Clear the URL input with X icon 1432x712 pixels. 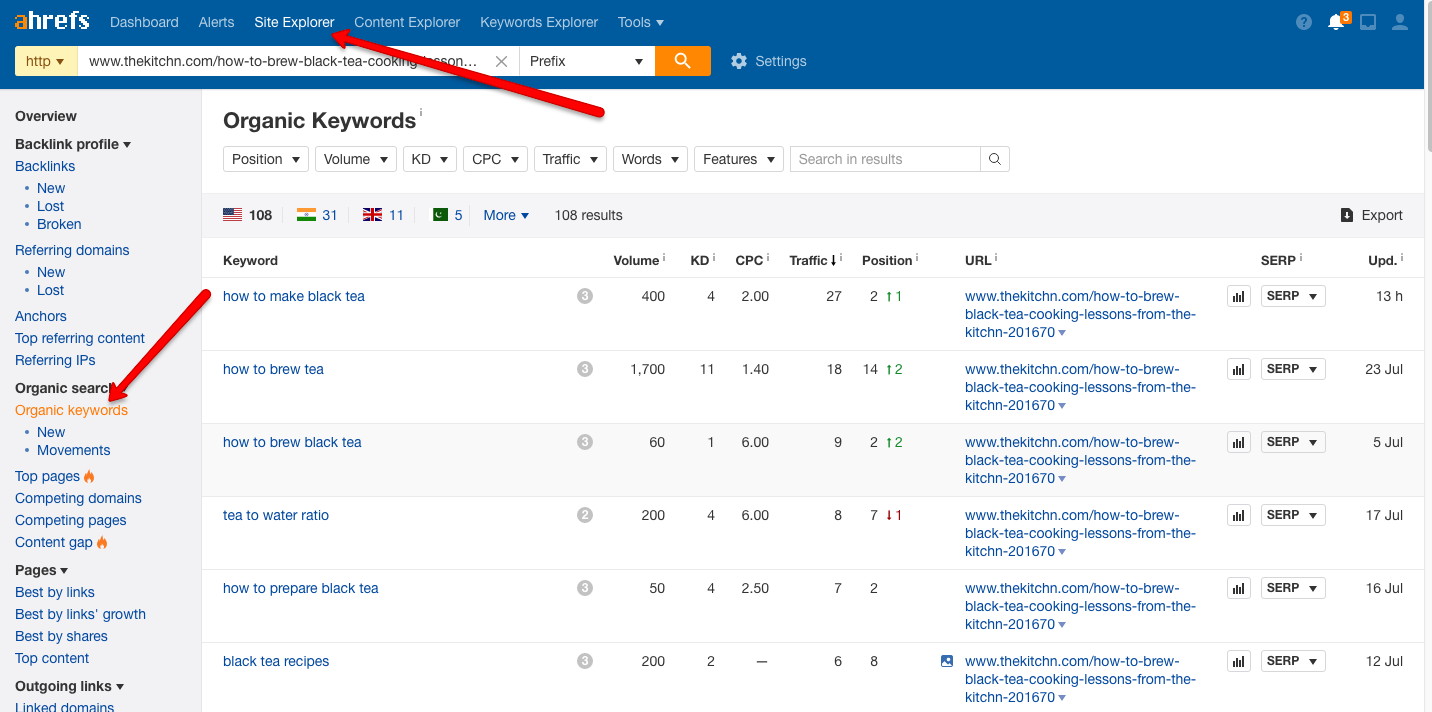[x=502, y=61]
